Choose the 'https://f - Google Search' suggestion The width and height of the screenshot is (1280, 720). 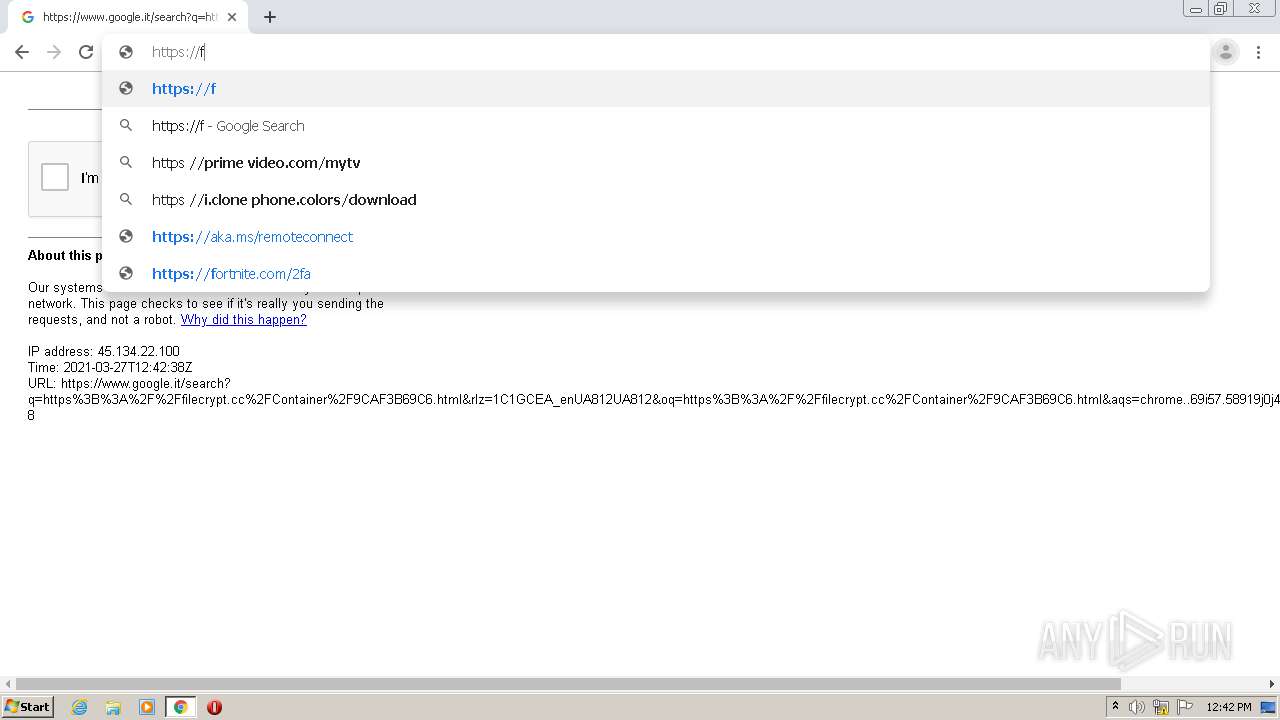[656, 126]
